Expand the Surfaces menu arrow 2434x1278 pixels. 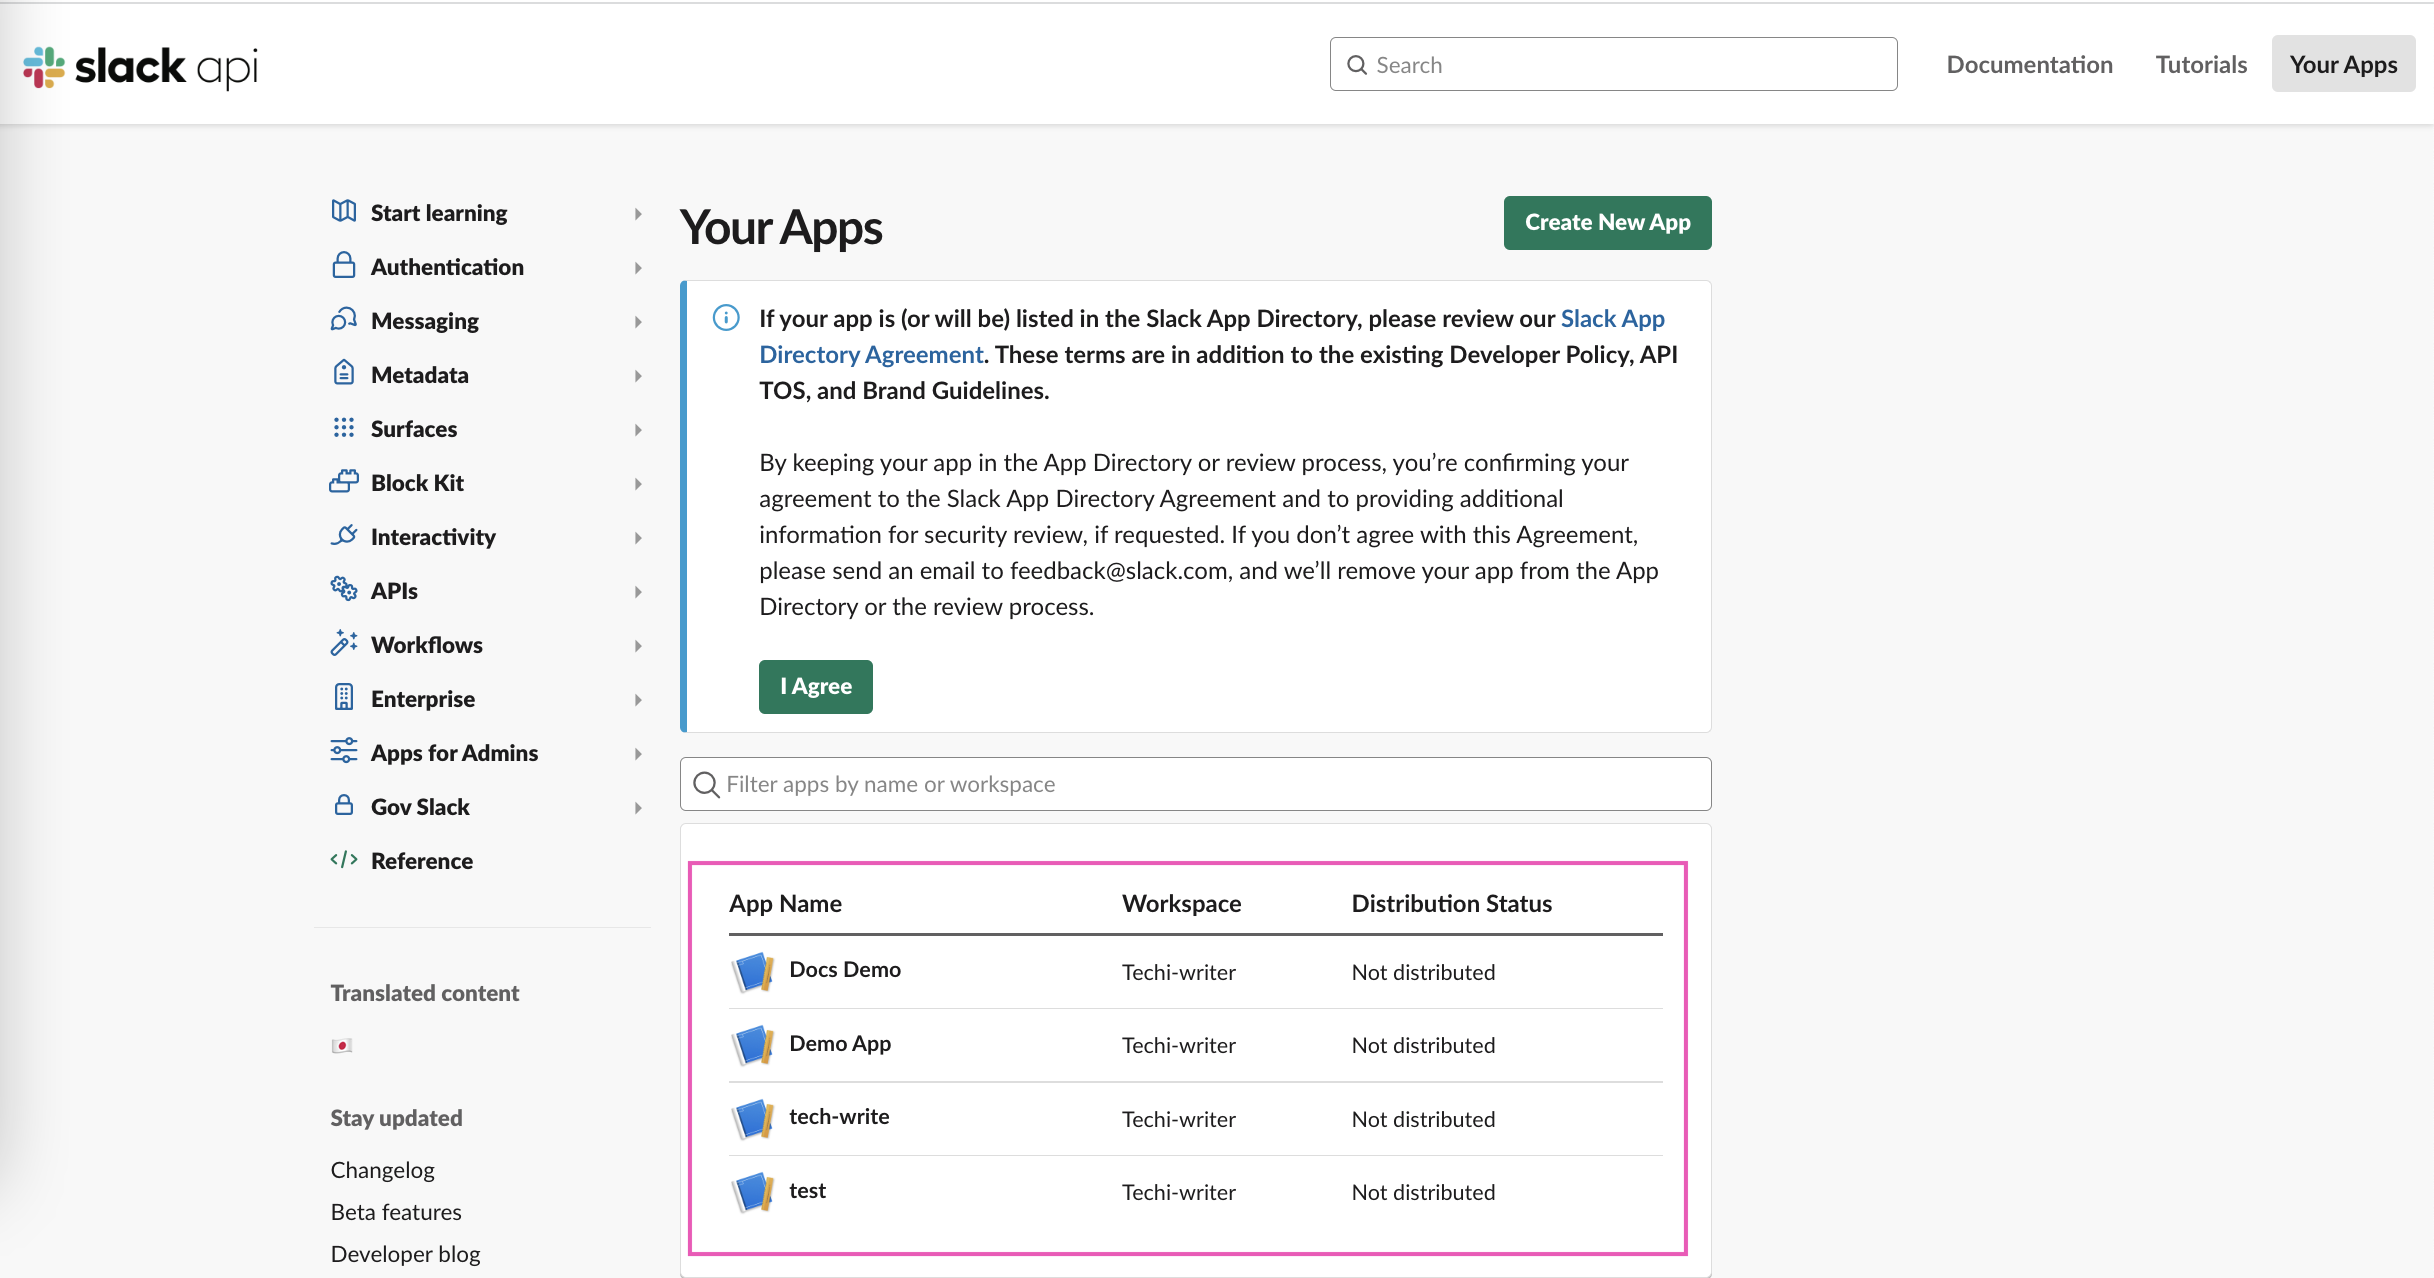pos(638,429)
